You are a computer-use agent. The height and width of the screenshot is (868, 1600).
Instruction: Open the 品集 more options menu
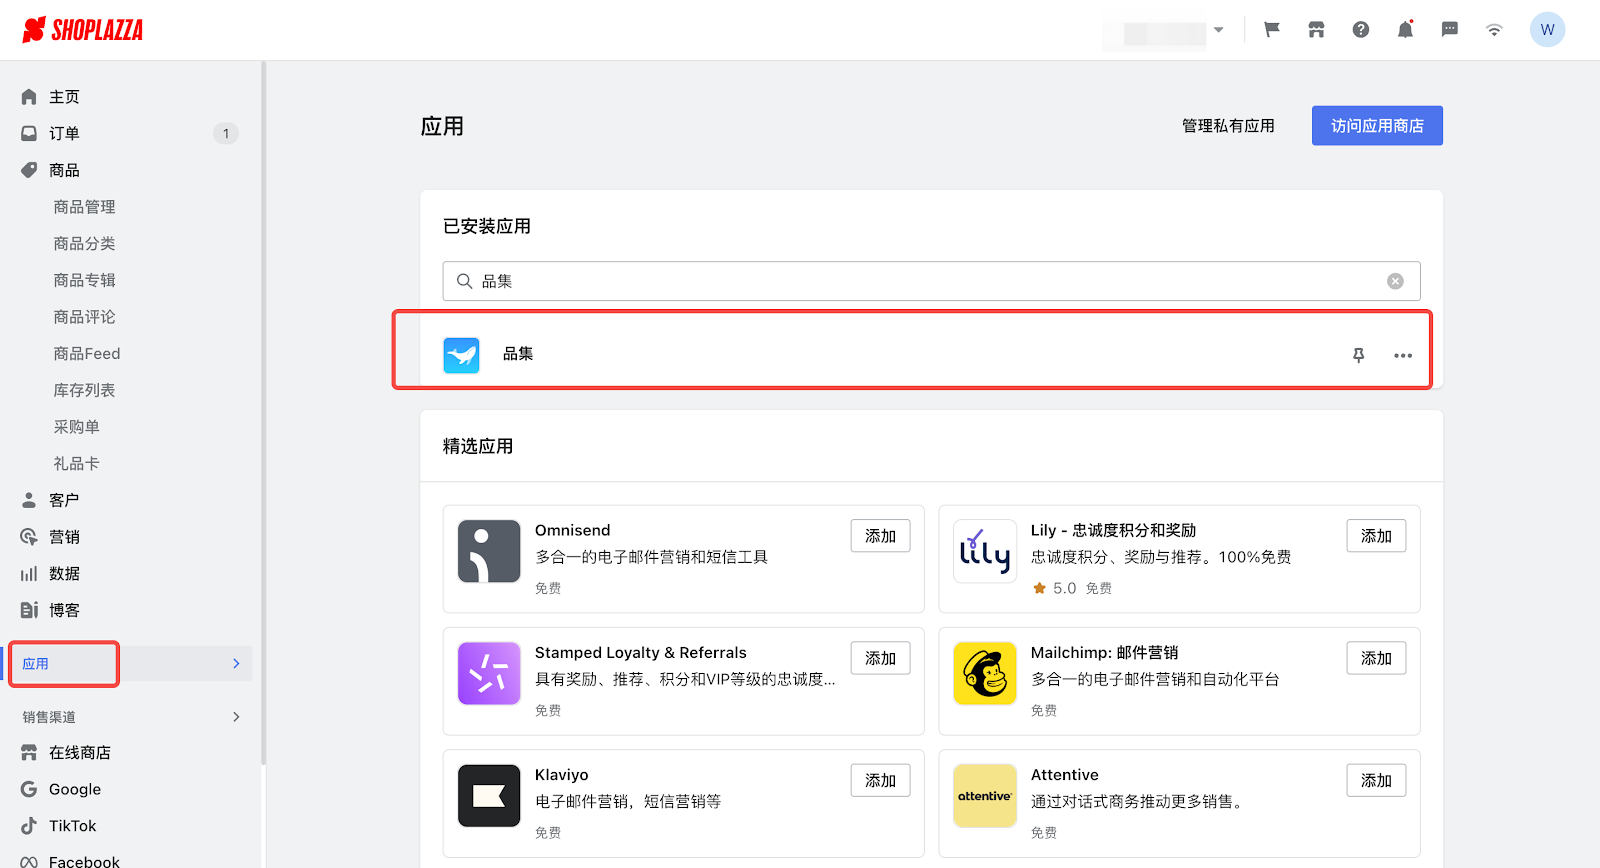1403,355
